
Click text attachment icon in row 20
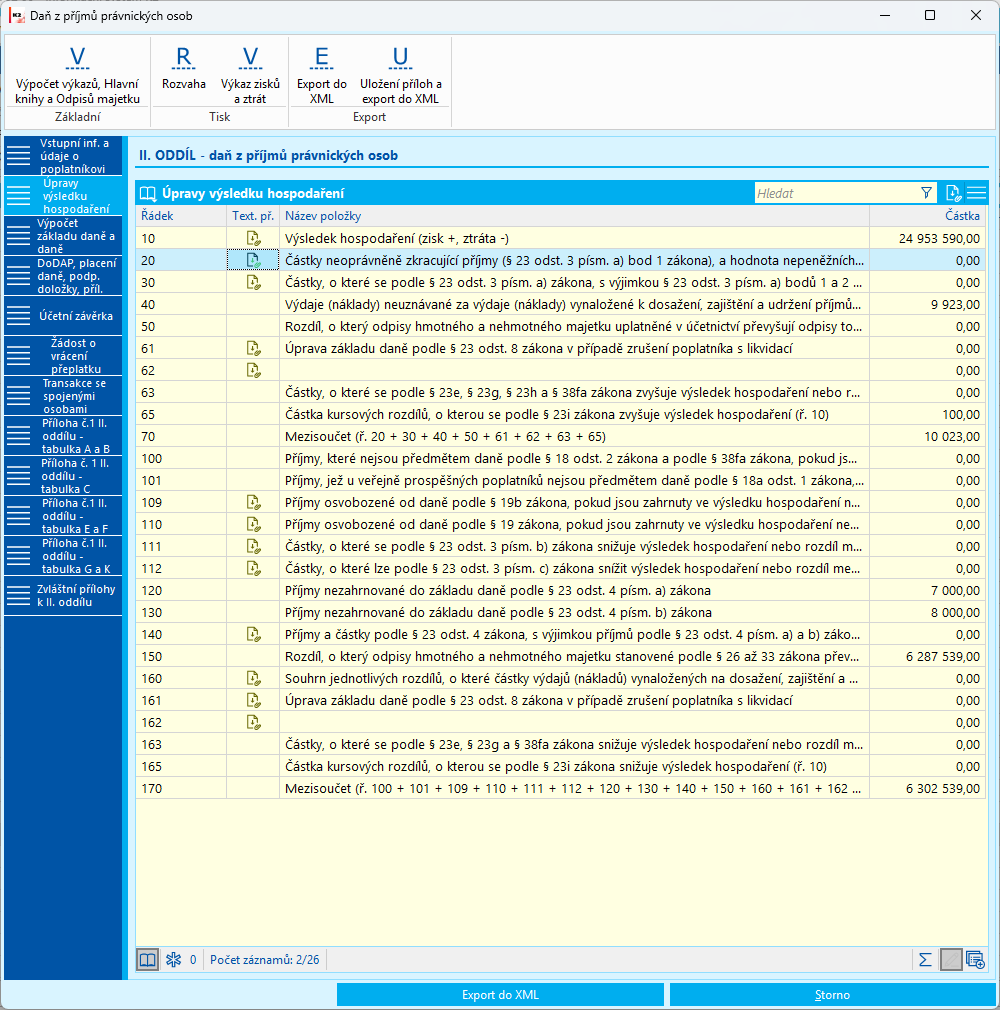tap(253, 260)
